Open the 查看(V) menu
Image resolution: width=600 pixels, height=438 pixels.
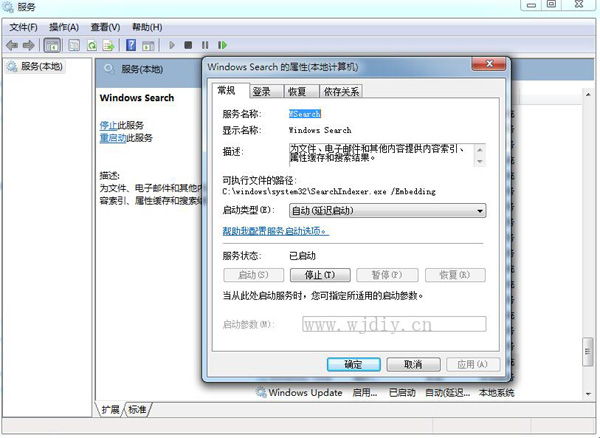(x=106, y=27)
